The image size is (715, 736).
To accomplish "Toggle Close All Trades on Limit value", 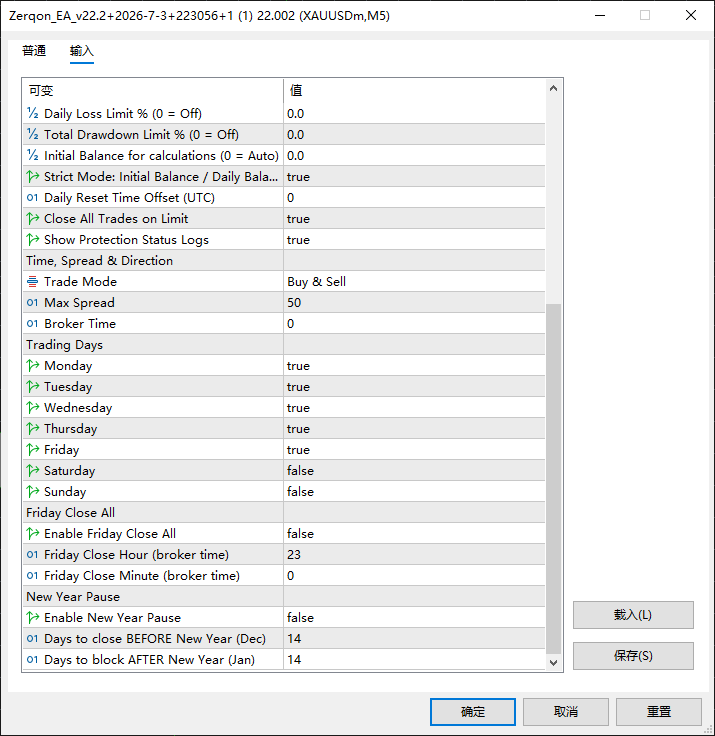I will tap(414, 219).
